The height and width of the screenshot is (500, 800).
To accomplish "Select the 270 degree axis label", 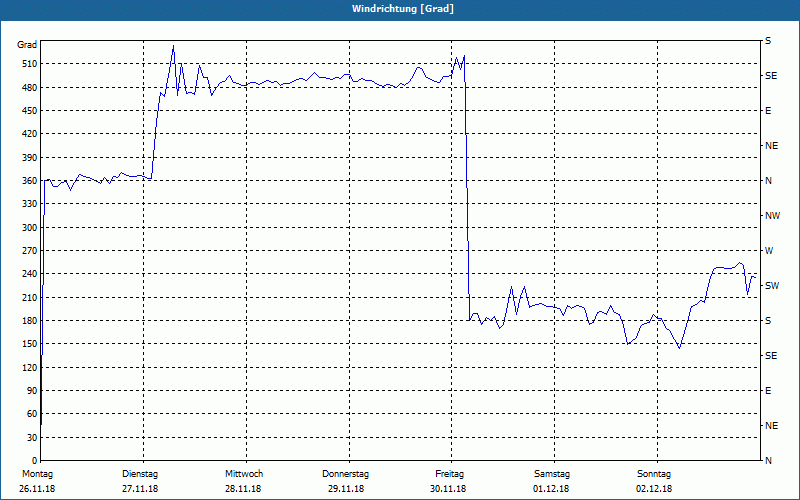I will (30, 251).
